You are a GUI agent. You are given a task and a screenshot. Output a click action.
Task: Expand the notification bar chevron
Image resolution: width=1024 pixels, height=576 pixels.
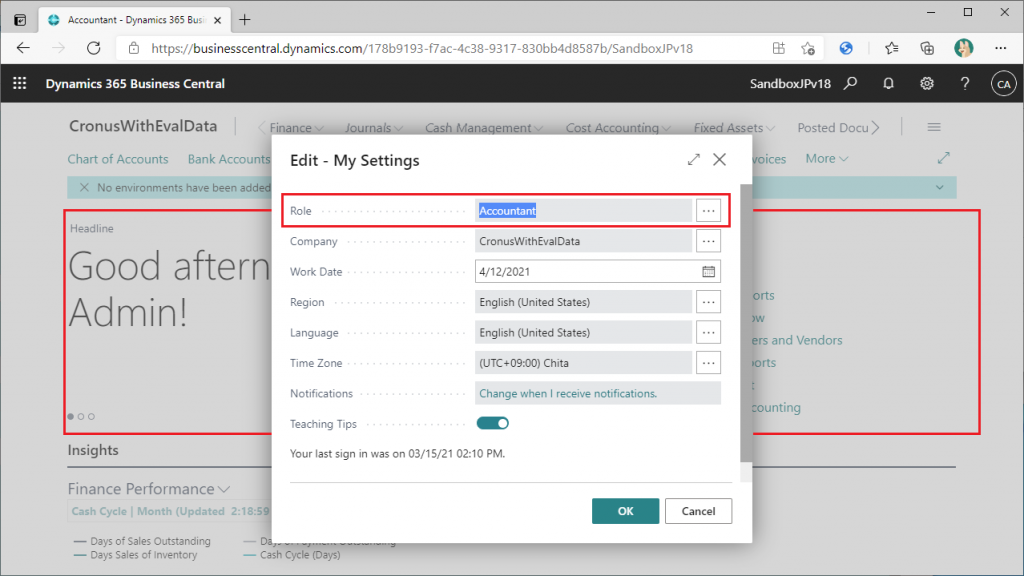pos(939,187)
